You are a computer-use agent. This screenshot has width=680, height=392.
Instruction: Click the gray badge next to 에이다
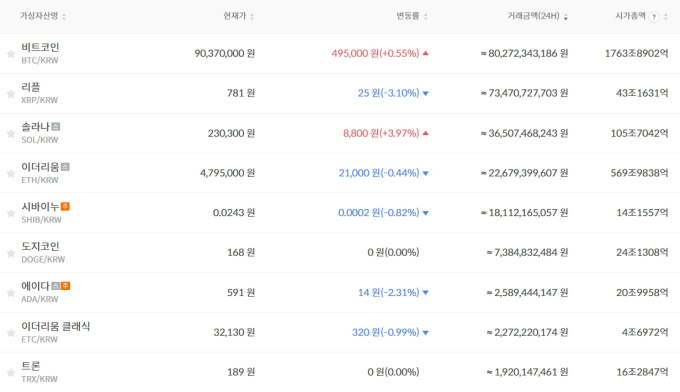click(x=56, y=286)
